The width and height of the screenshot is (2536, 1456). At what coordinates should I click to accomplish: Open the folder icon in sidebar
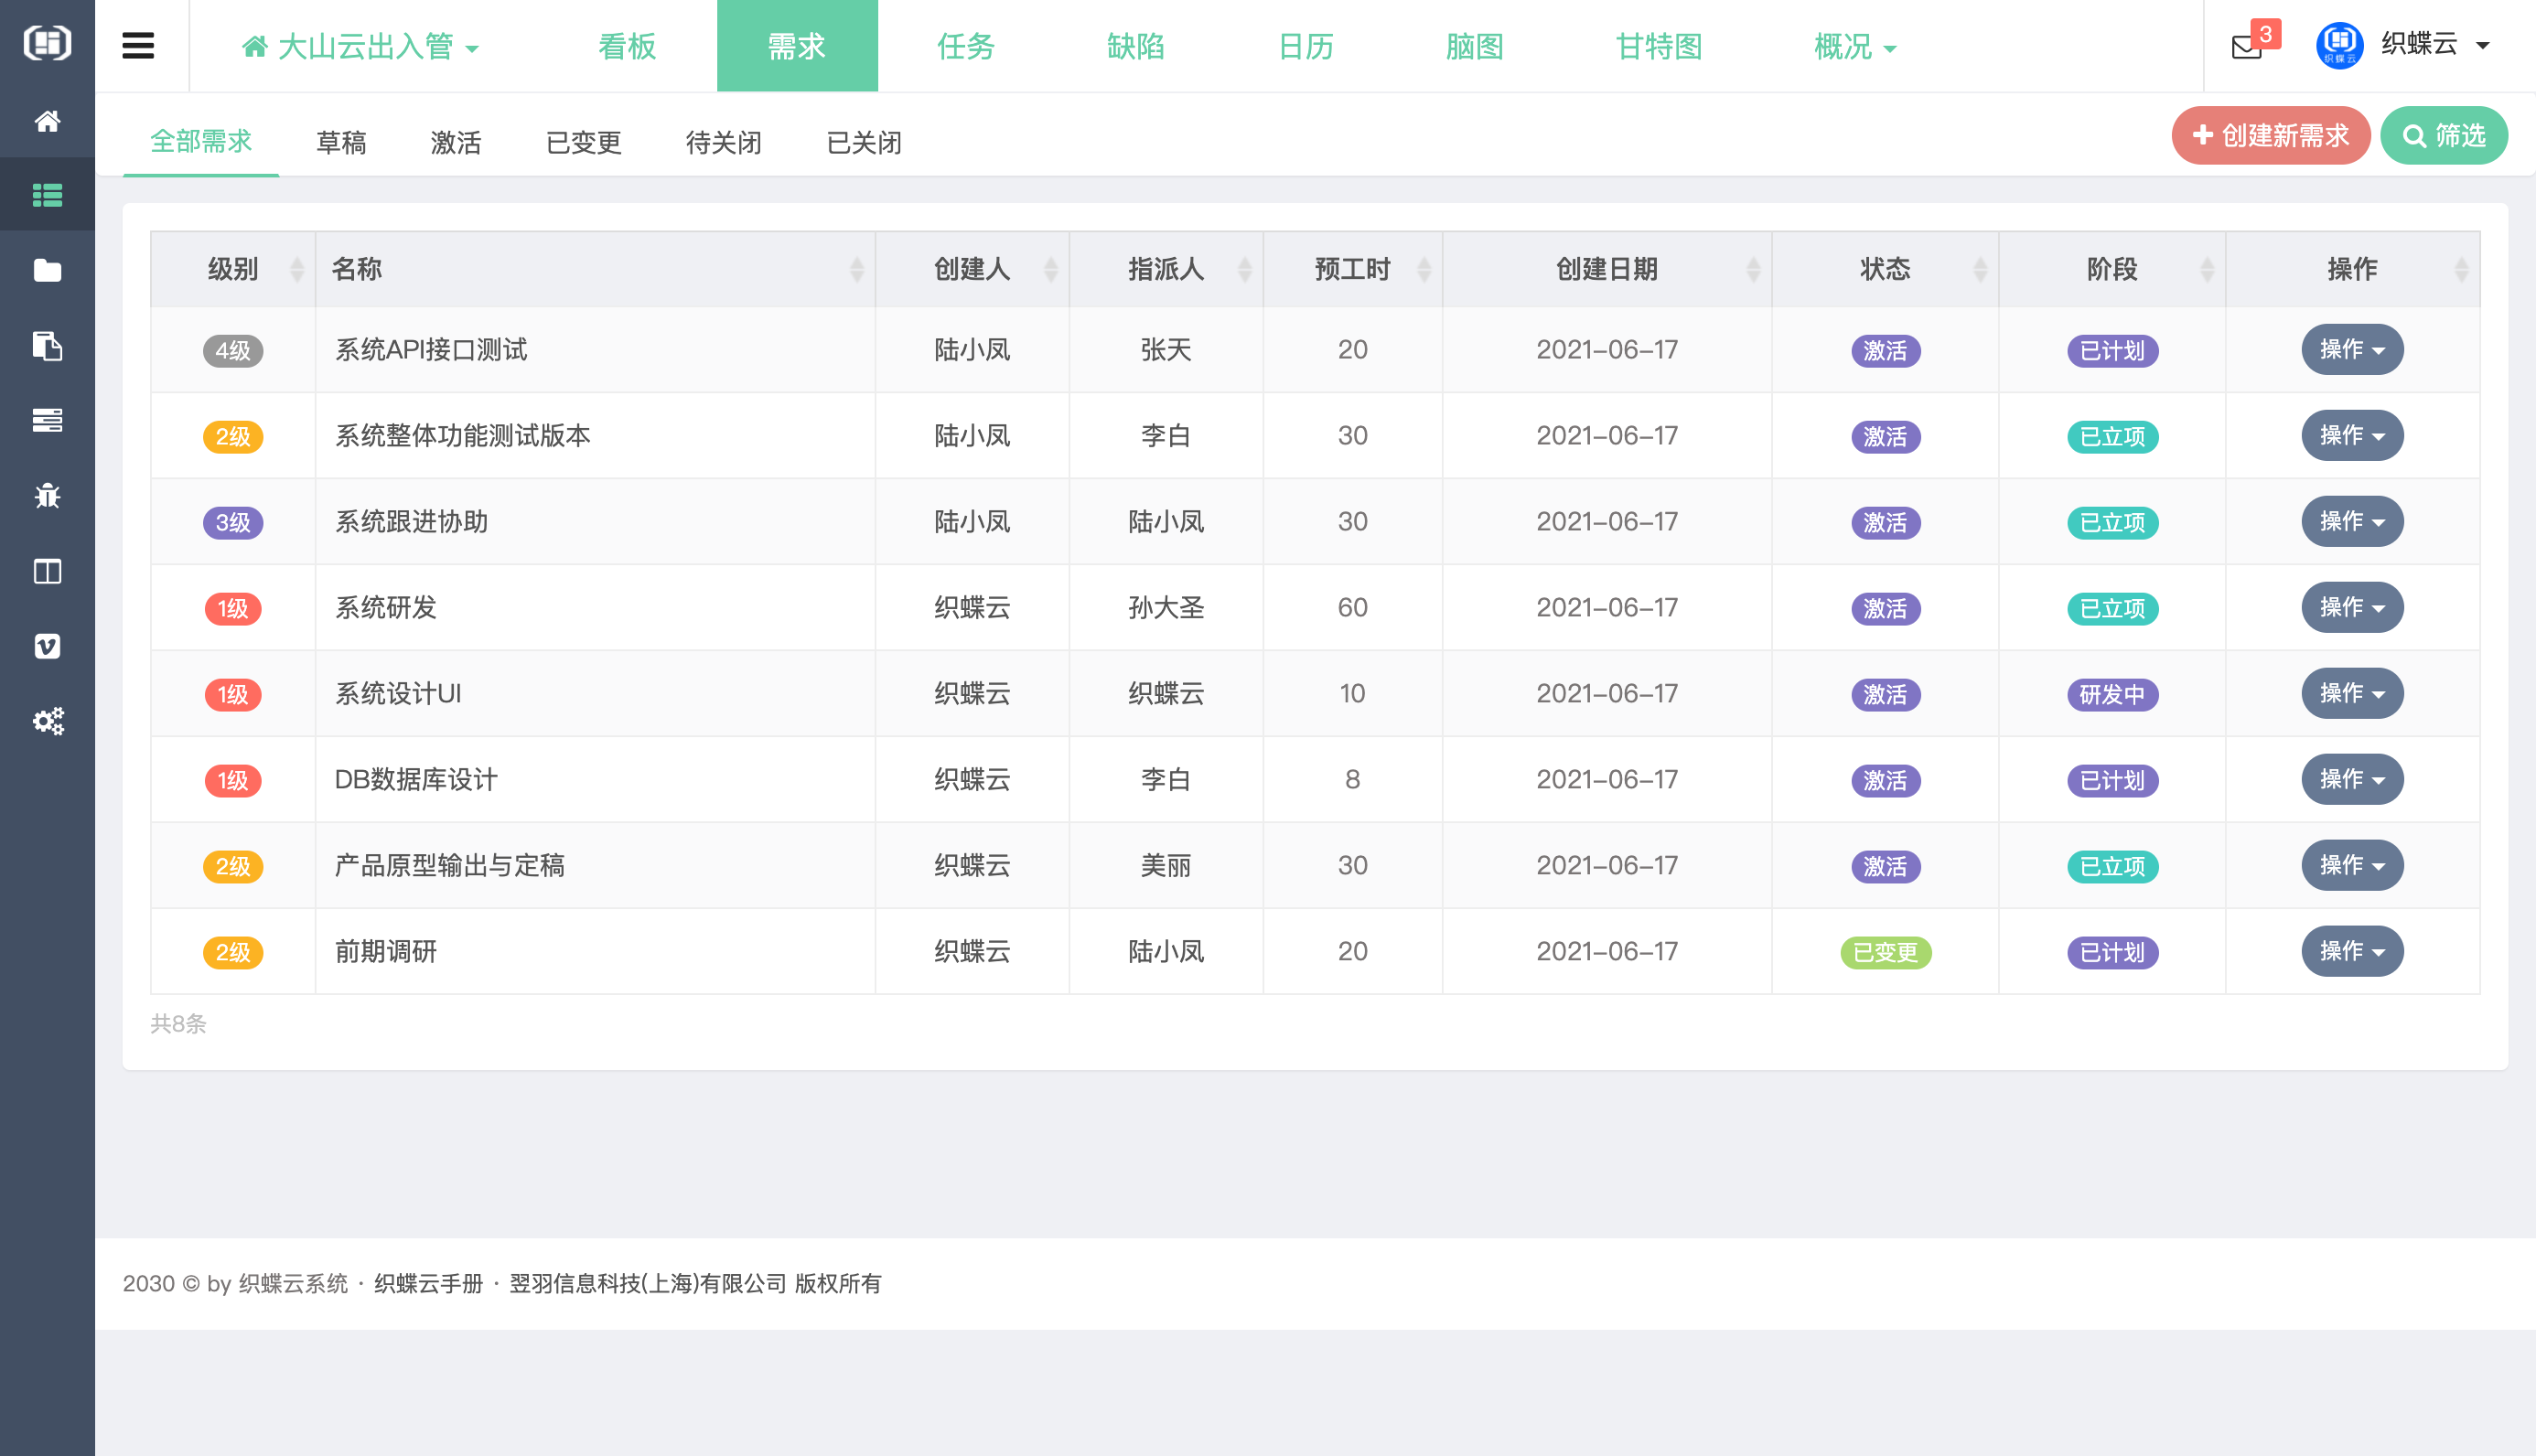(x=47, y=270)
